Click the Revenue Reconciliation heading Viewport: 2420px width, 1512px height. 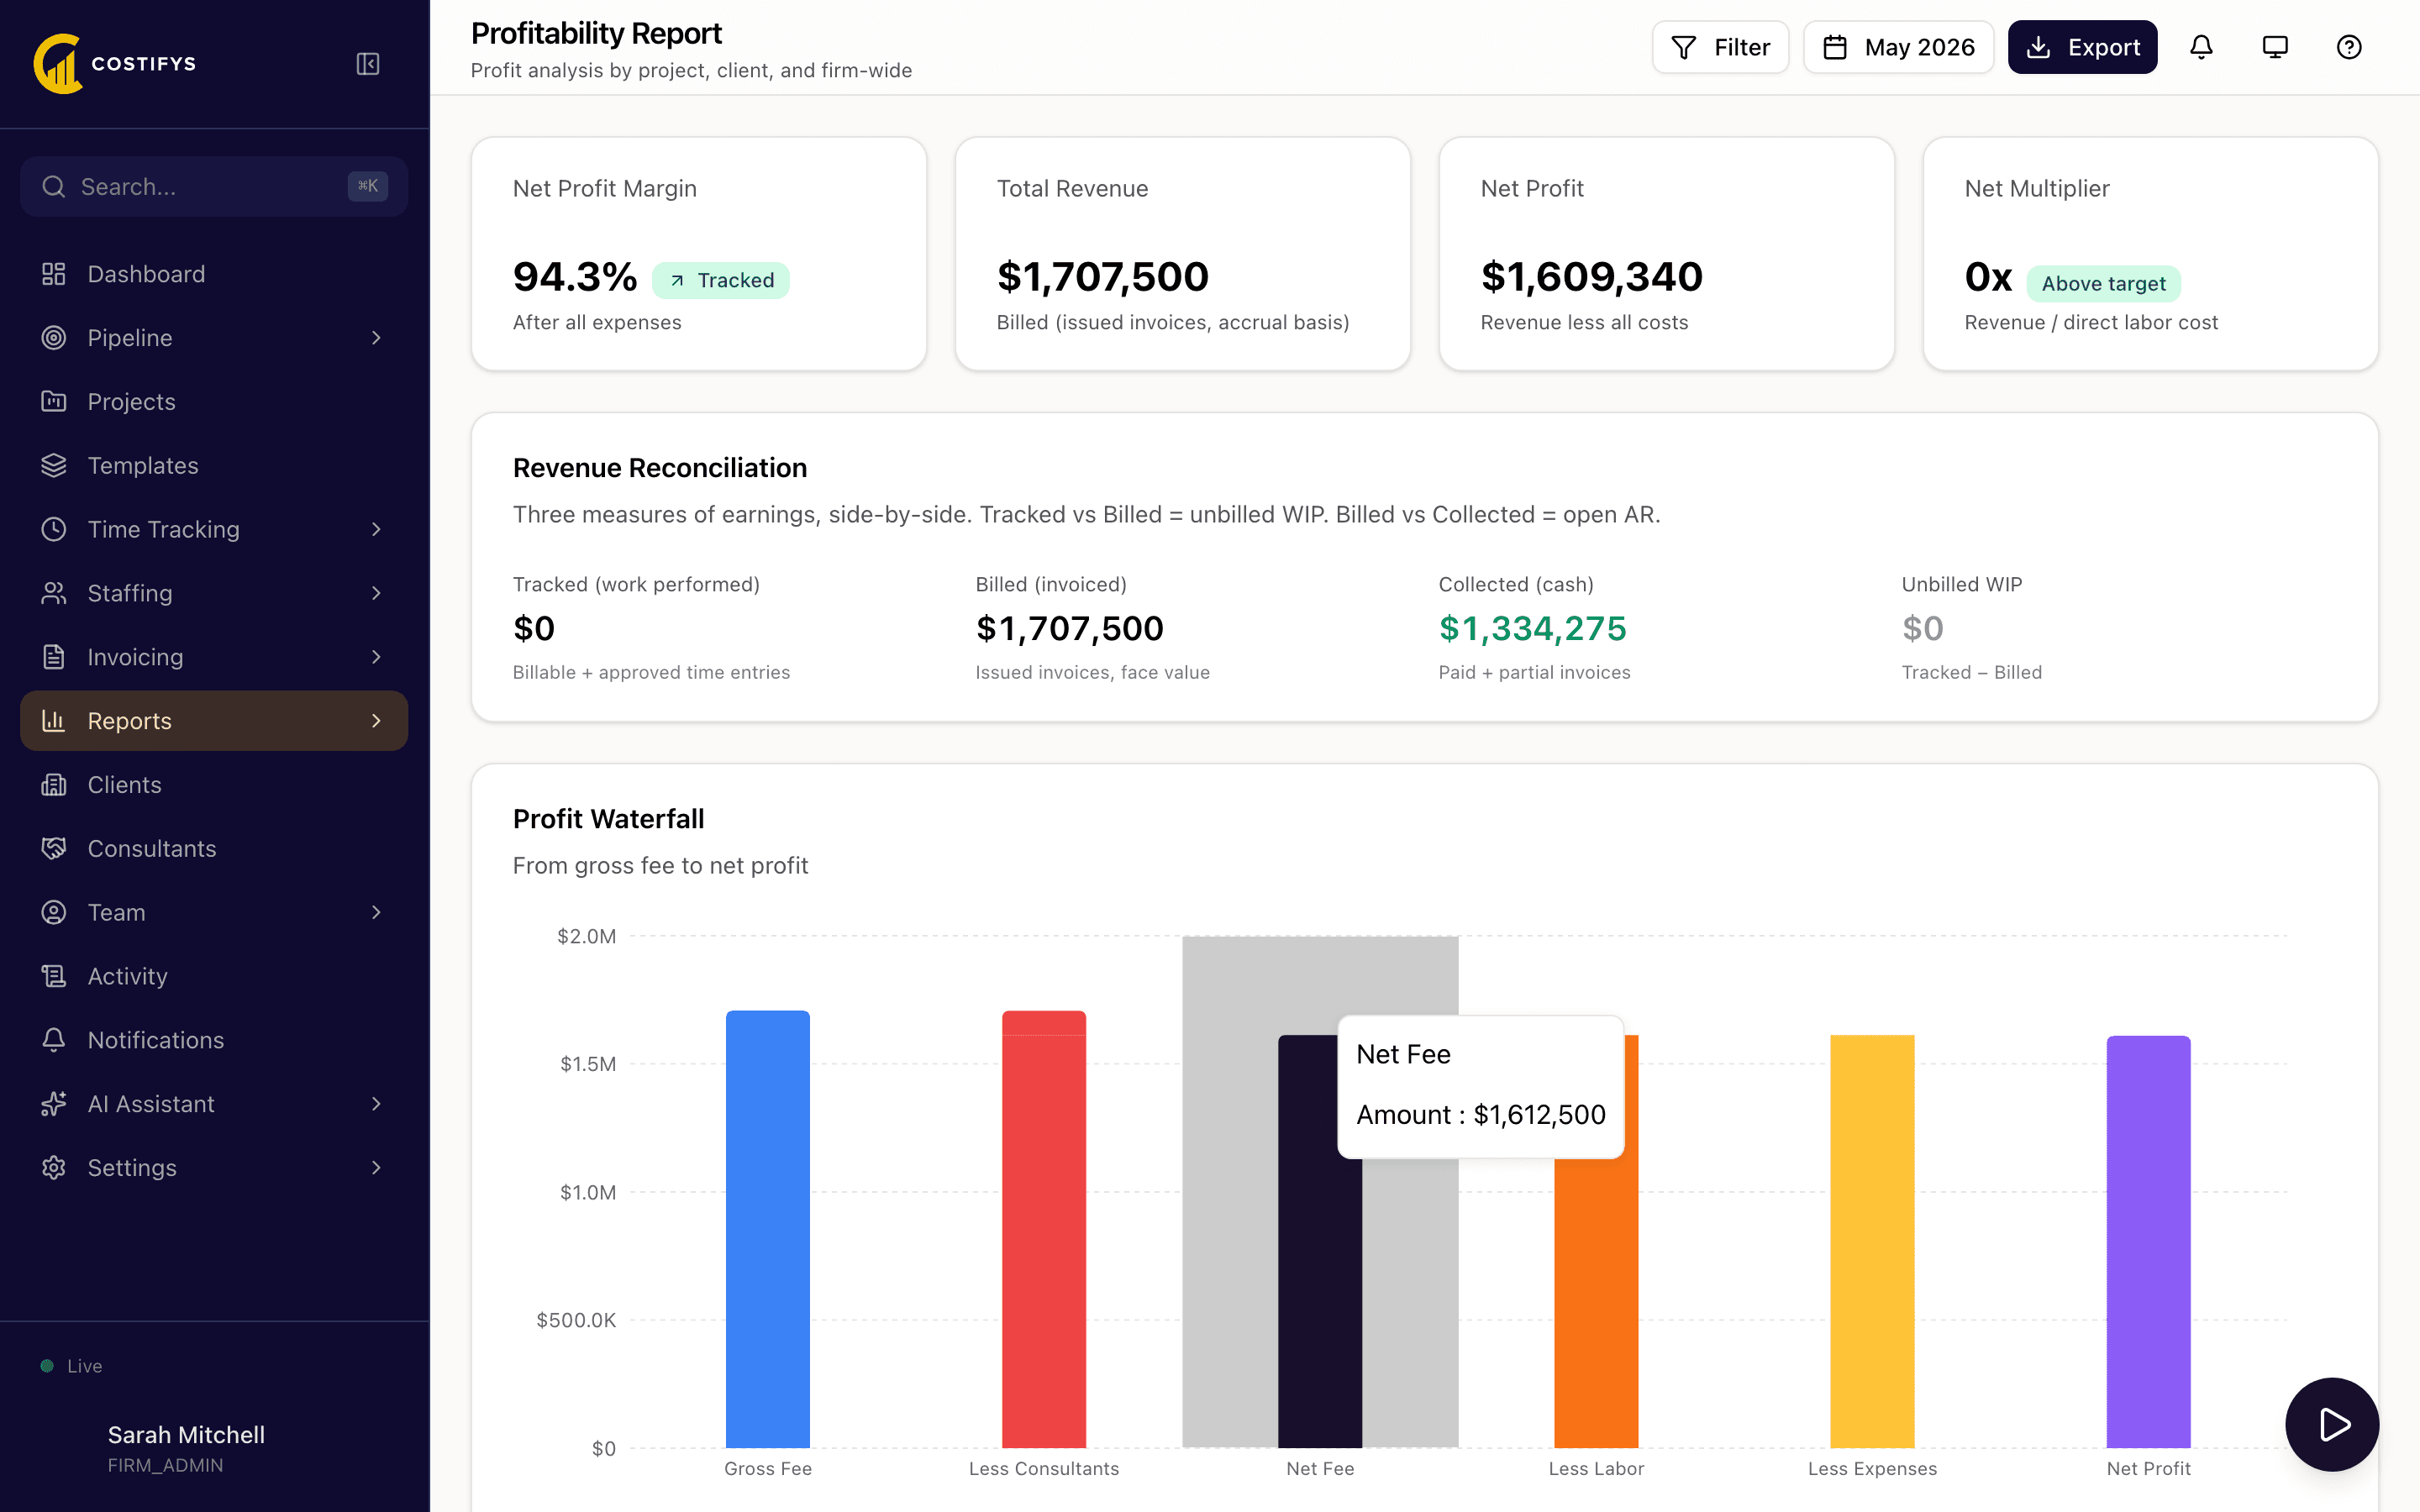coord(660,468)
